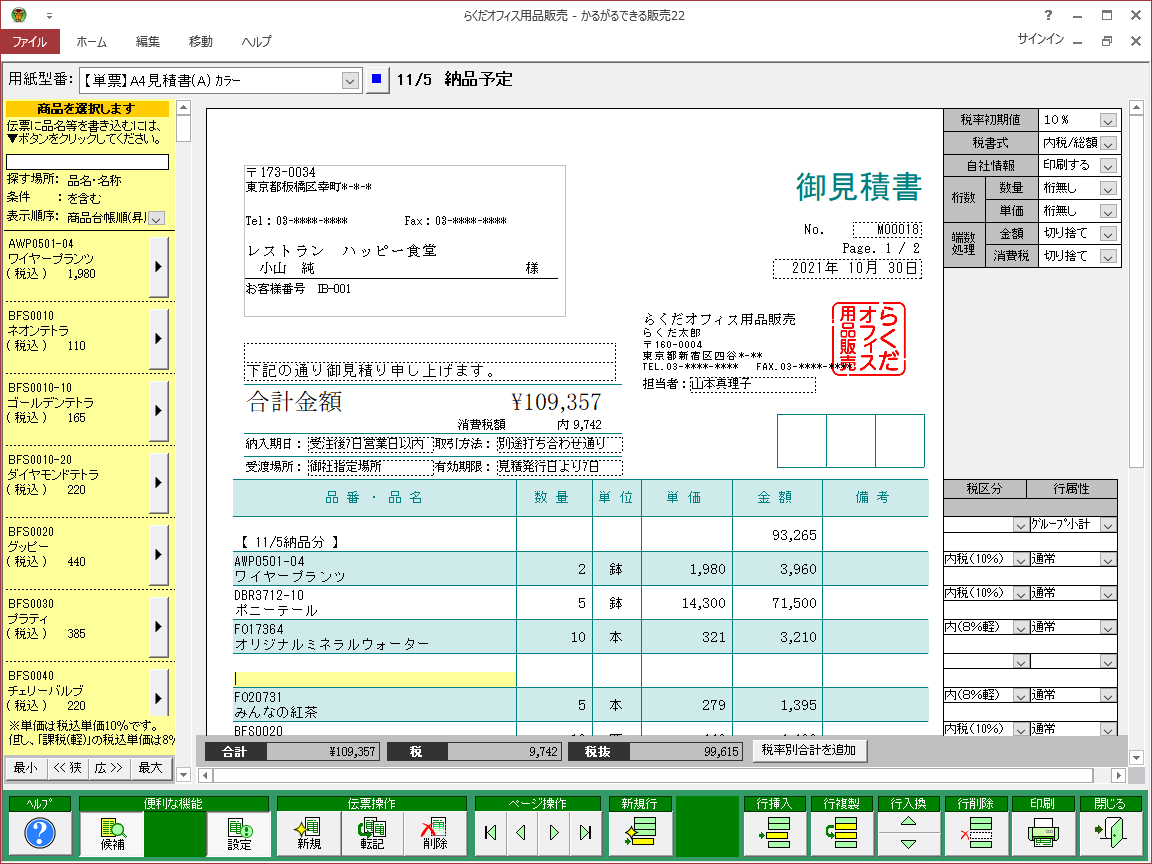1152x864 pixels.
Task: Click 税率別合計を追加 button
Action: point(809,750)
